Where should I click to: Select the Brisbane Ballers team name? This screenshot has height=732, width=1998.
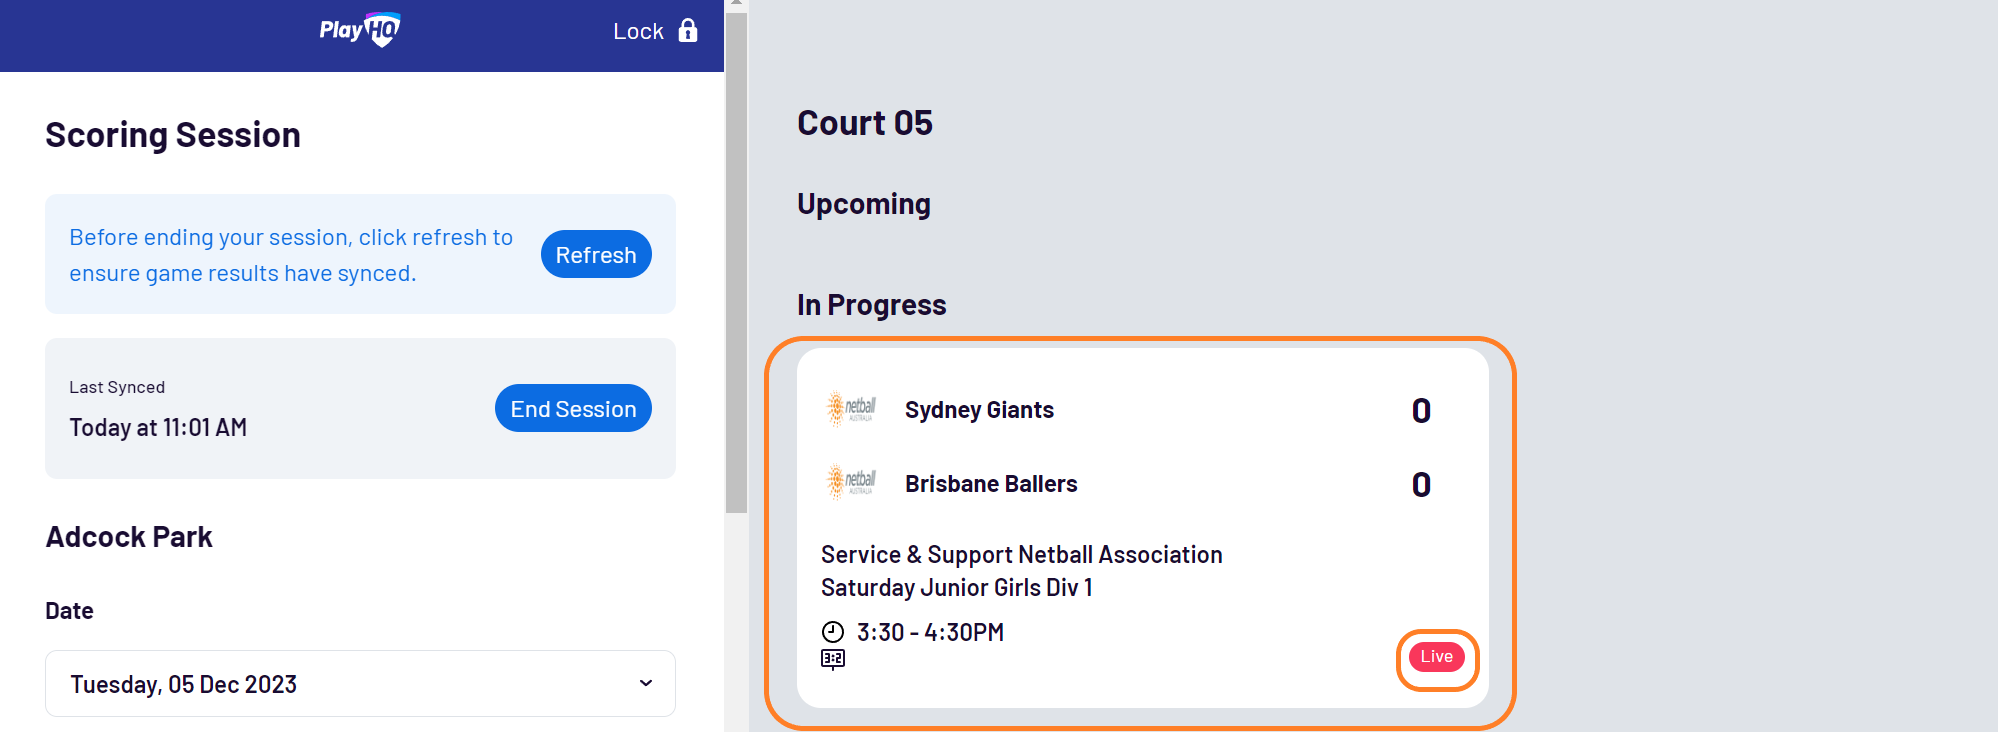click(x=991, y=484)
